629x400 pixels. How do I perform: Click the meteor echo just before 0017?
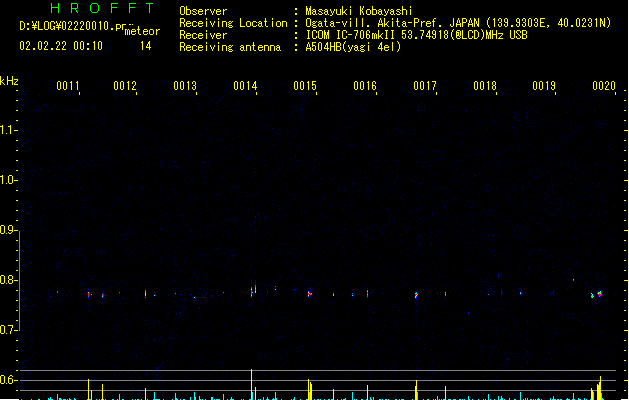(416, 295)
